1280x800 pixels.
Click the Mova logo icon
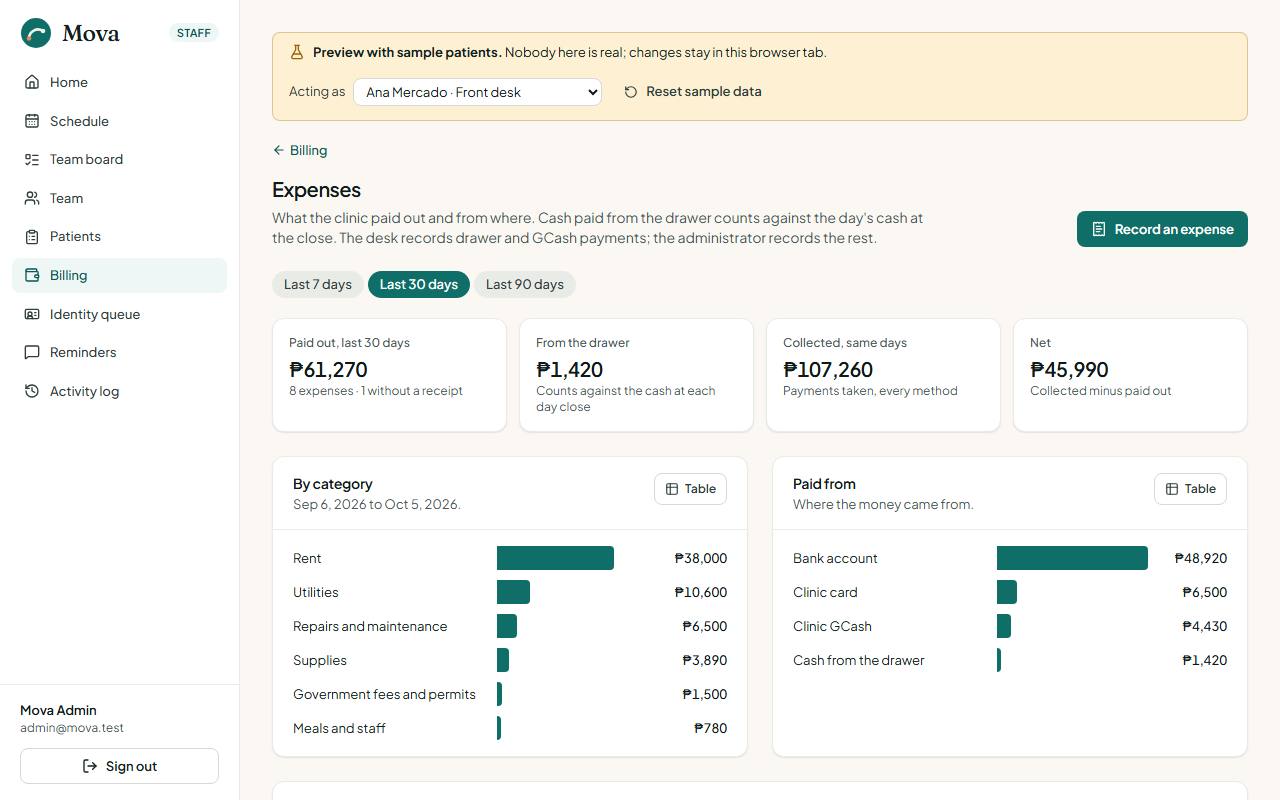click(x=36, y=33)
